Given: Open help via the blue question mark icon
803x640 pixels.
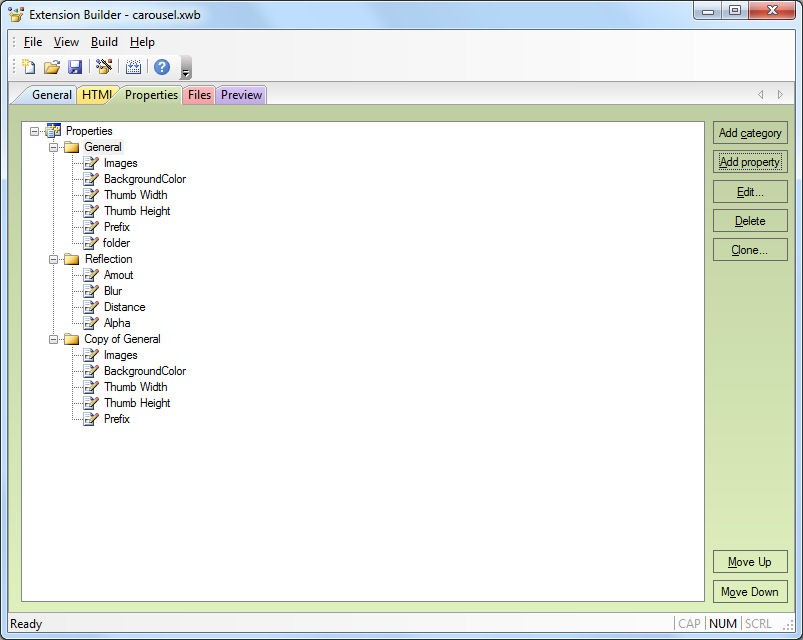Looking at the screenshot, I should 162,67.
